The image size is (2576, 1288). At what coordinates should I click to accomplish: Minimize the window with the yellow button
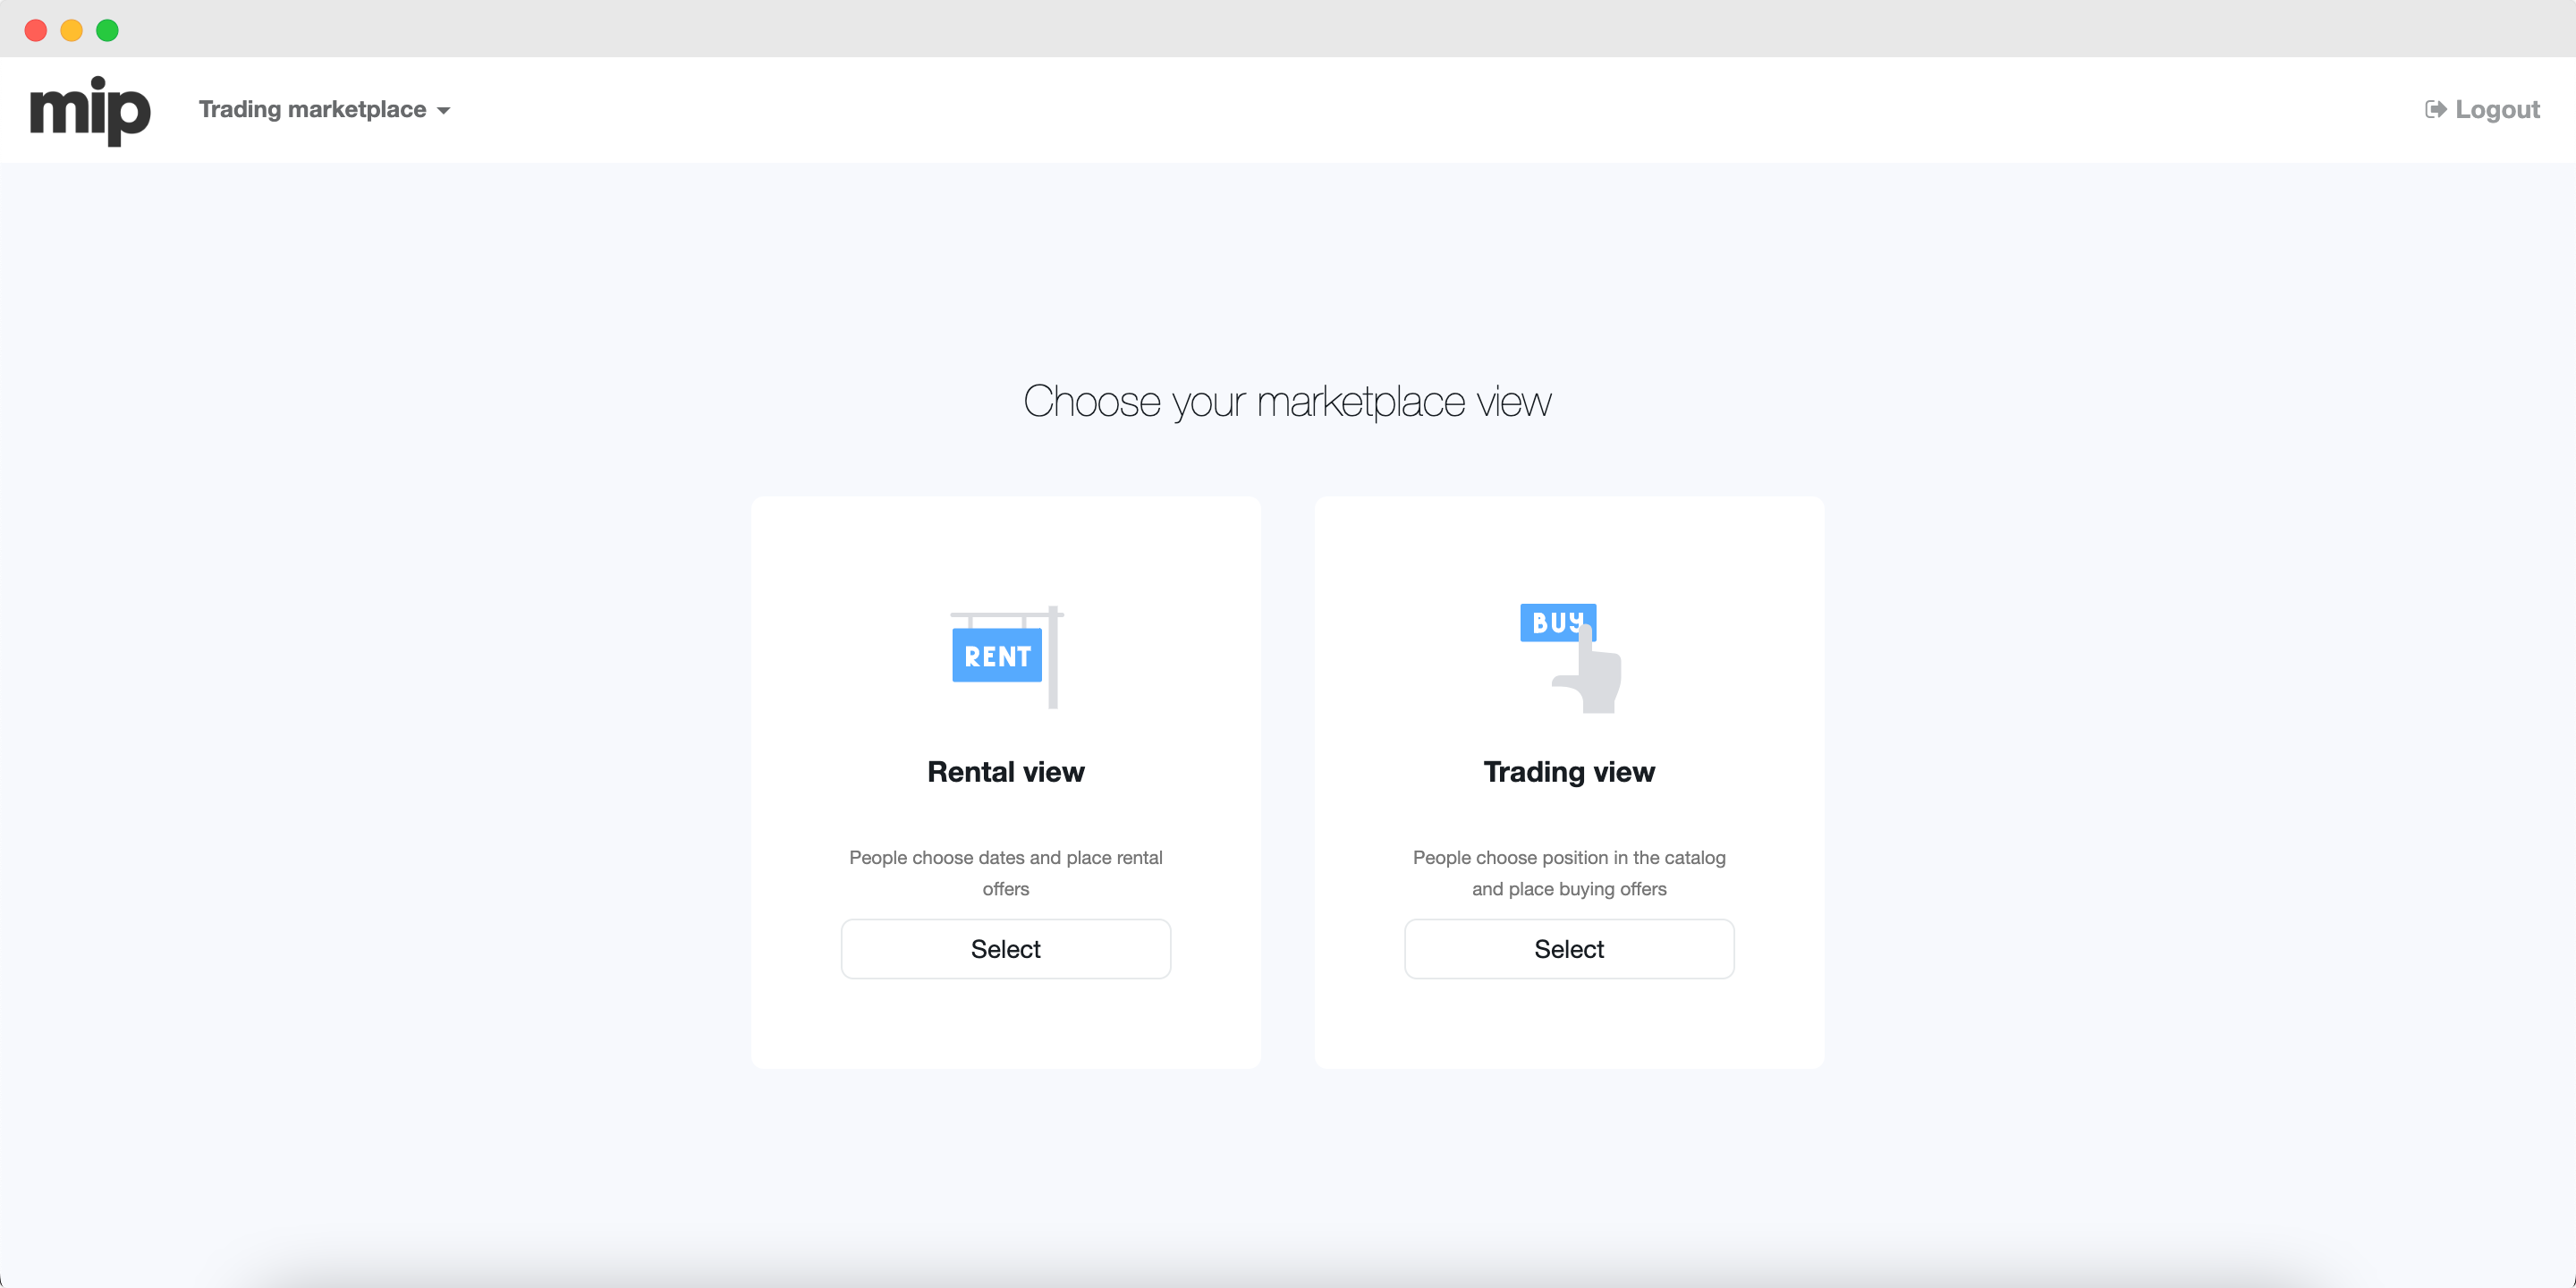tap(72, 30)
